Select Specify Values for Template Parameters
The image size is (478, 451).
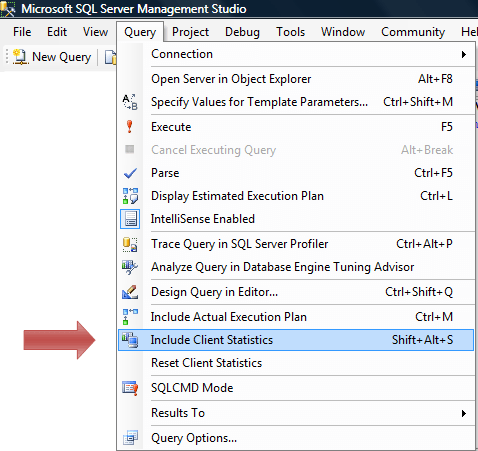(x=296, y=102)
